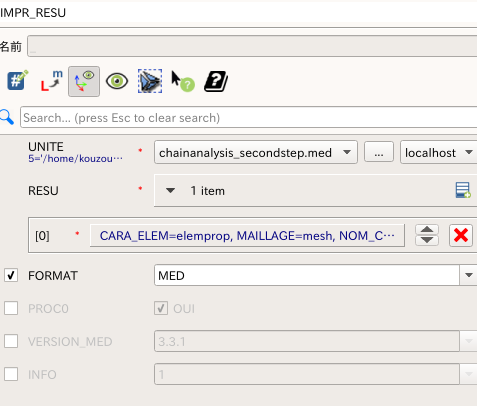Enable the VERSION_MED checkbox

point(11,341)
